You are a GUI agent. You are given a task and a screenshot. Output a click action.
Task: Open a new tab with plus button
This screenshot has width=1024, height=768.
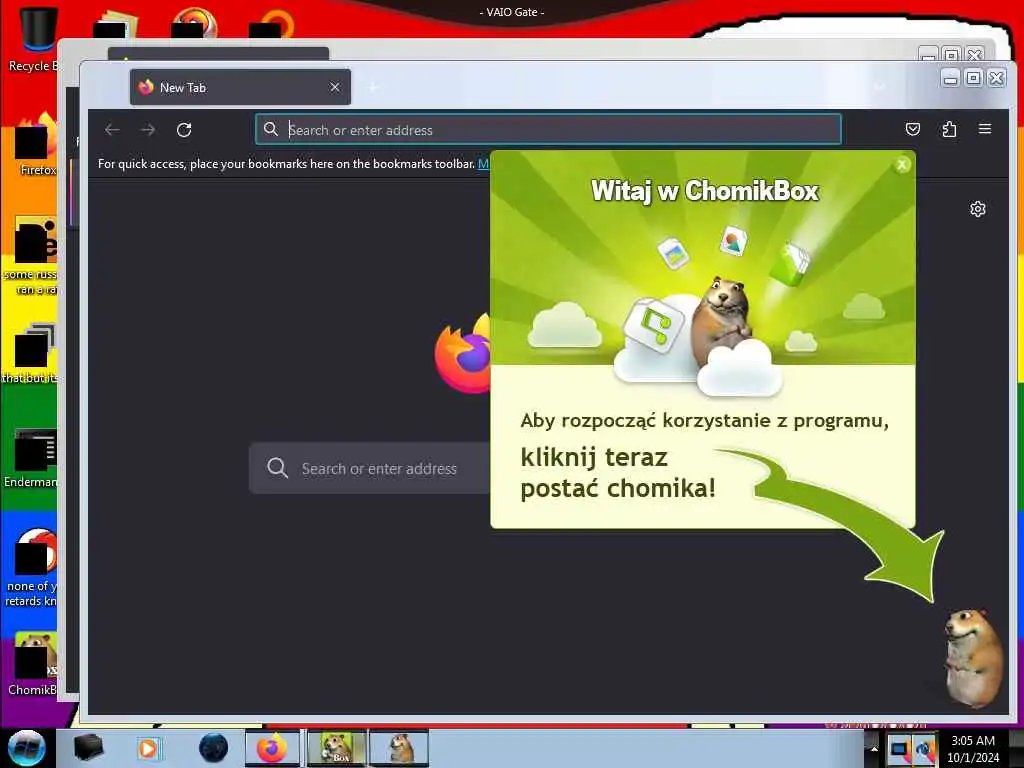pyautogui.click(x=373, y=87)
